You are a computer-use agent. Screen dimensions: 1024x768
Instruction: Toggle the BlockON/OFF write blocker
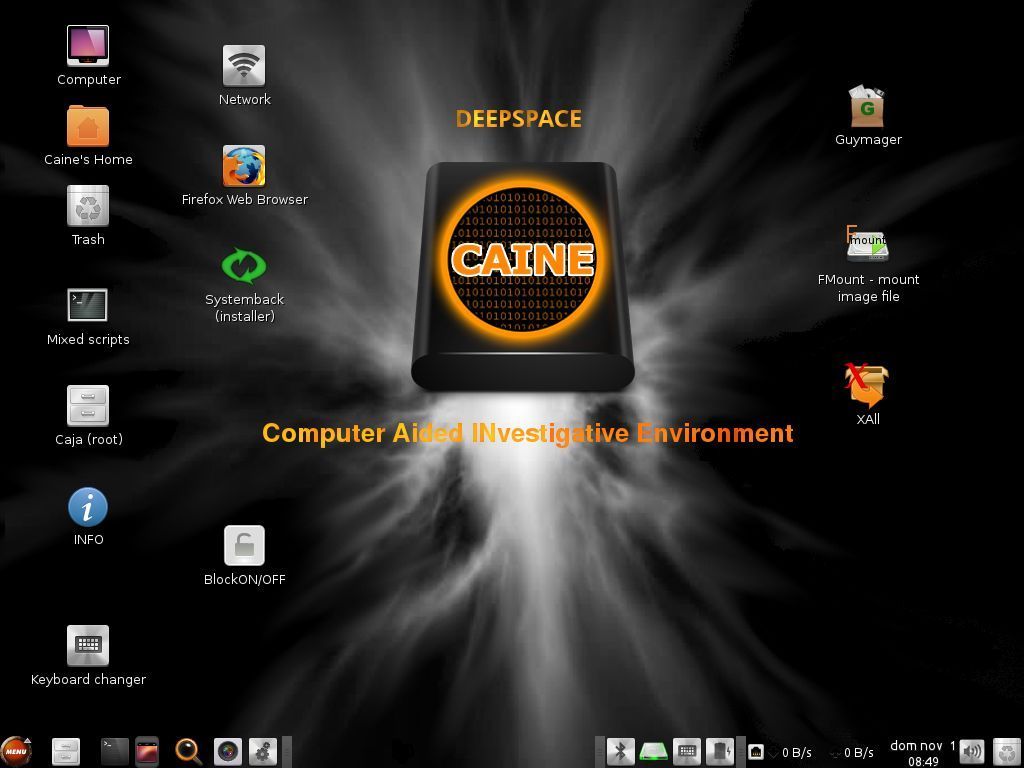tap(244, 546)
